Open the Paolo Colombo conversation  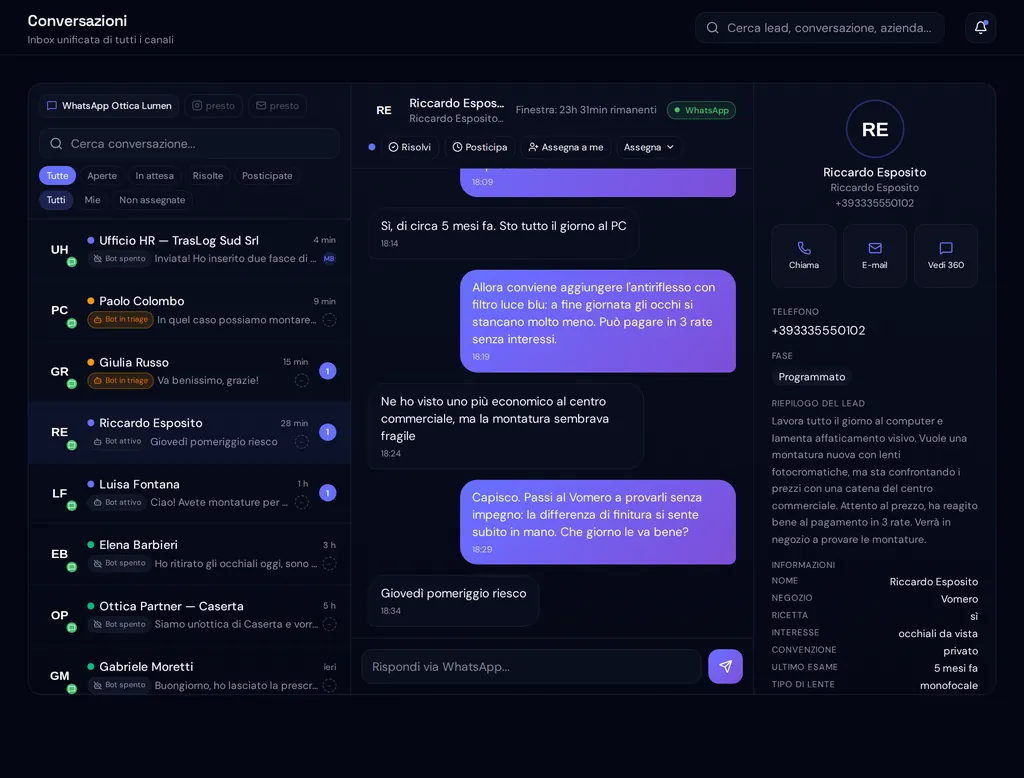pyautogui.click(x=189, y=310)
